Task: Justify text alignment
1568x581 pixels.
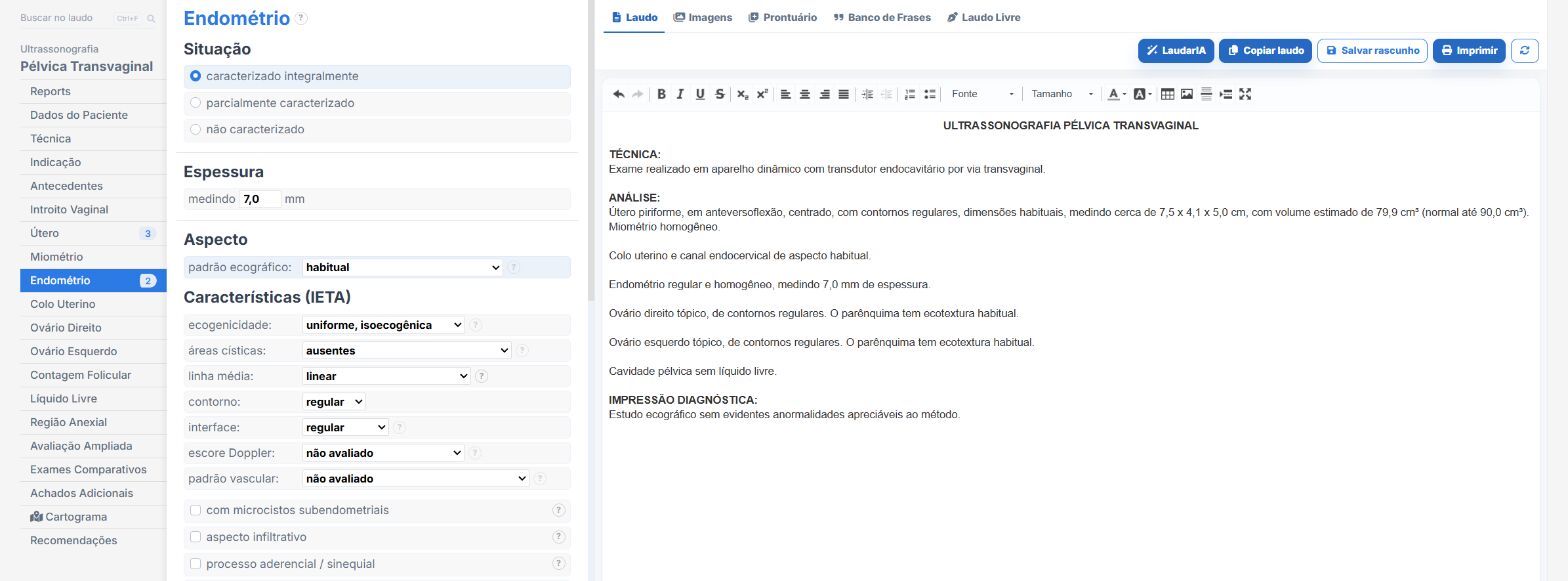Action: [x=843, y=94]
